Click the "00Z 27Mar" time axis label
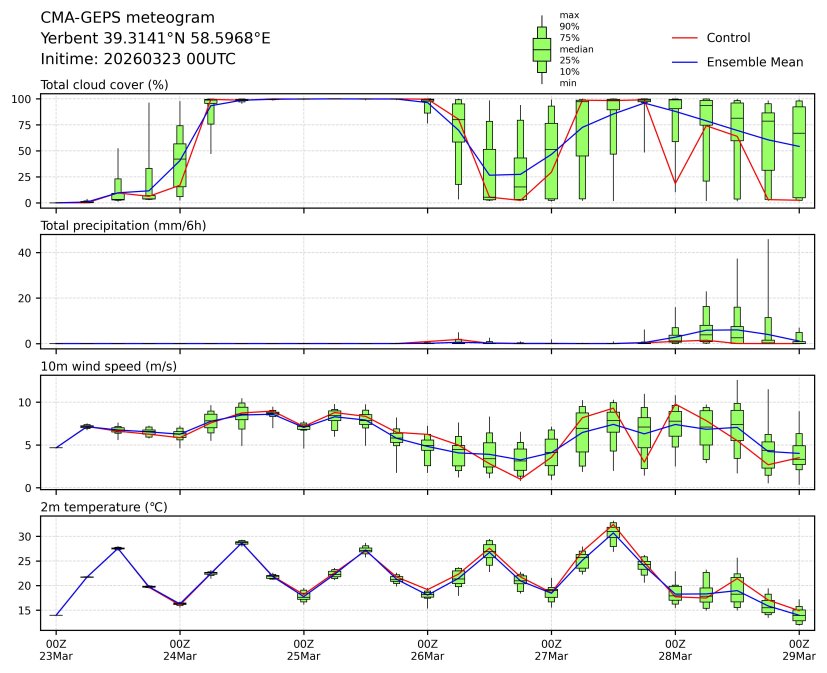The height and width of the screenshot is (673, 827). [x=551, y=649]
